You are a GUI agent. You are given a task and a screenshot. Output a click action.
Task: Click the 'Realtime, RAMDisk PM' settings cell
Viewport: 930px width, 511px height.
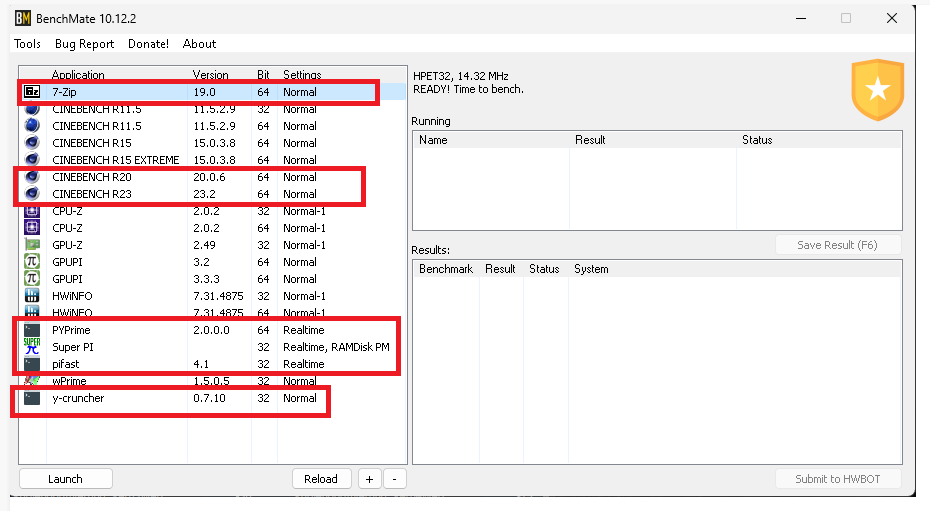click(x=336, y=347)
